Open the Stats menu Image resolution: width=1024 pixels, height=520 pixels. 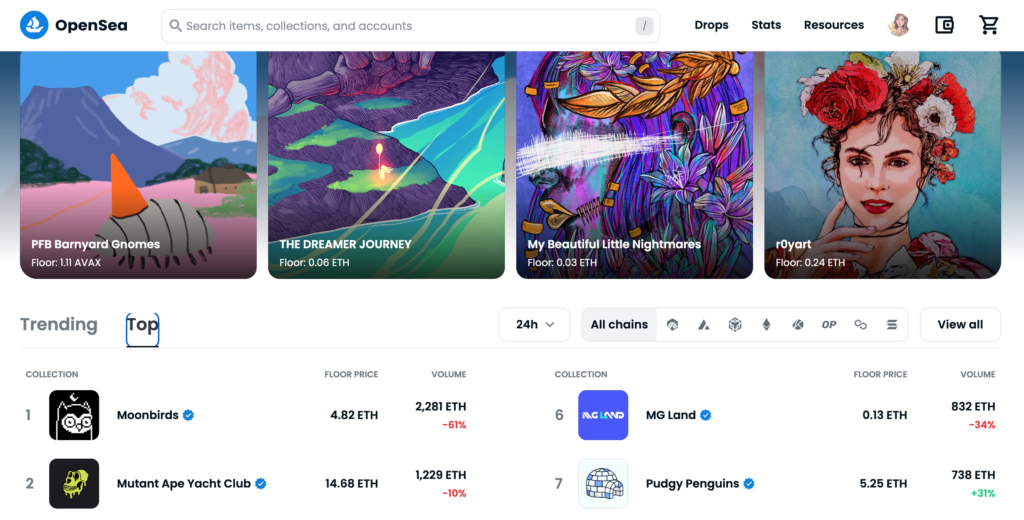tap(766, 25)
